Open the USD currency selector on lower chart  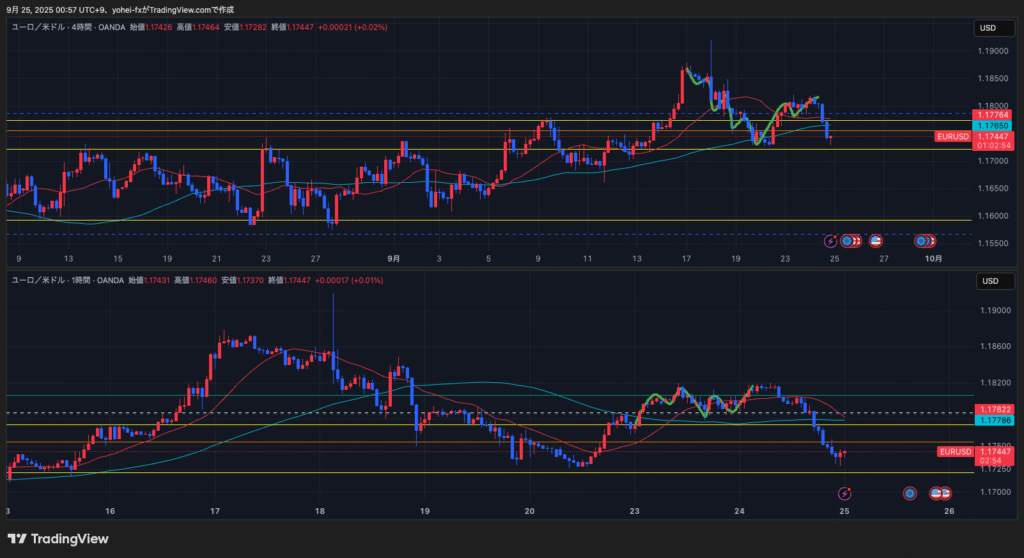click(987, 282)
